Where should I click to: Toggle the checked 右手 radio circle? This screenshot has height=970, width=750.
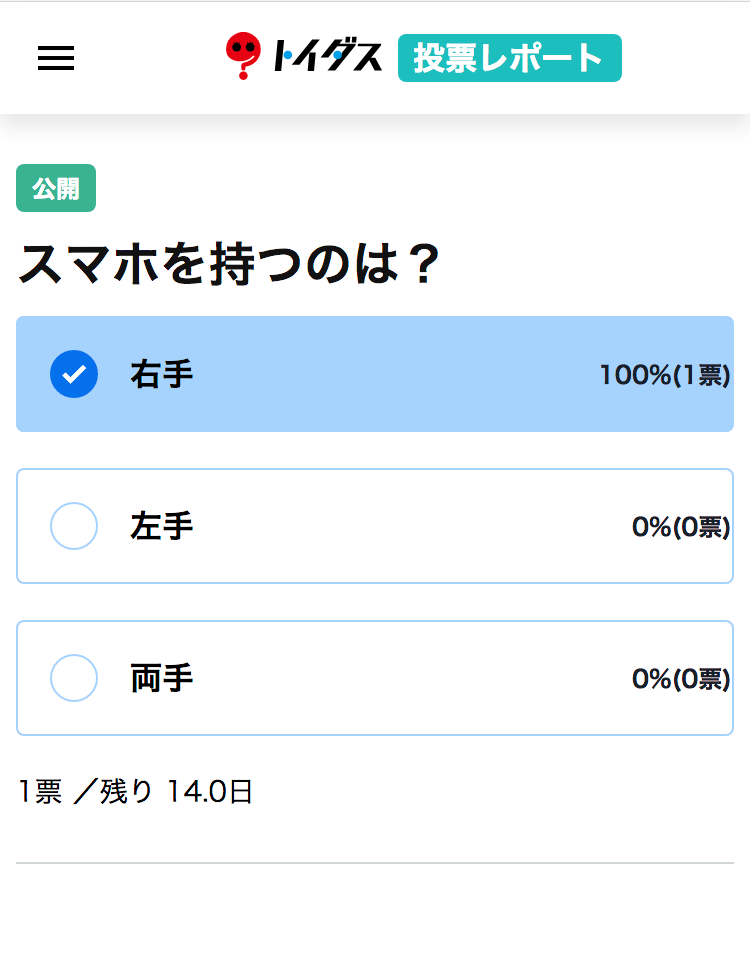[x=74, y=374]
